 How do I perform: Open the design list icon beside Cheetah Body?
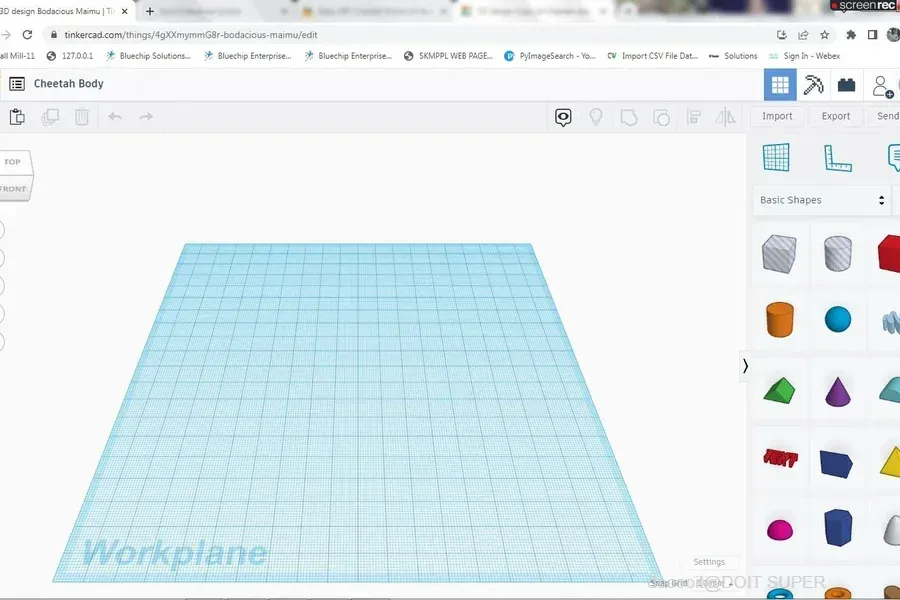click(17, 84)
